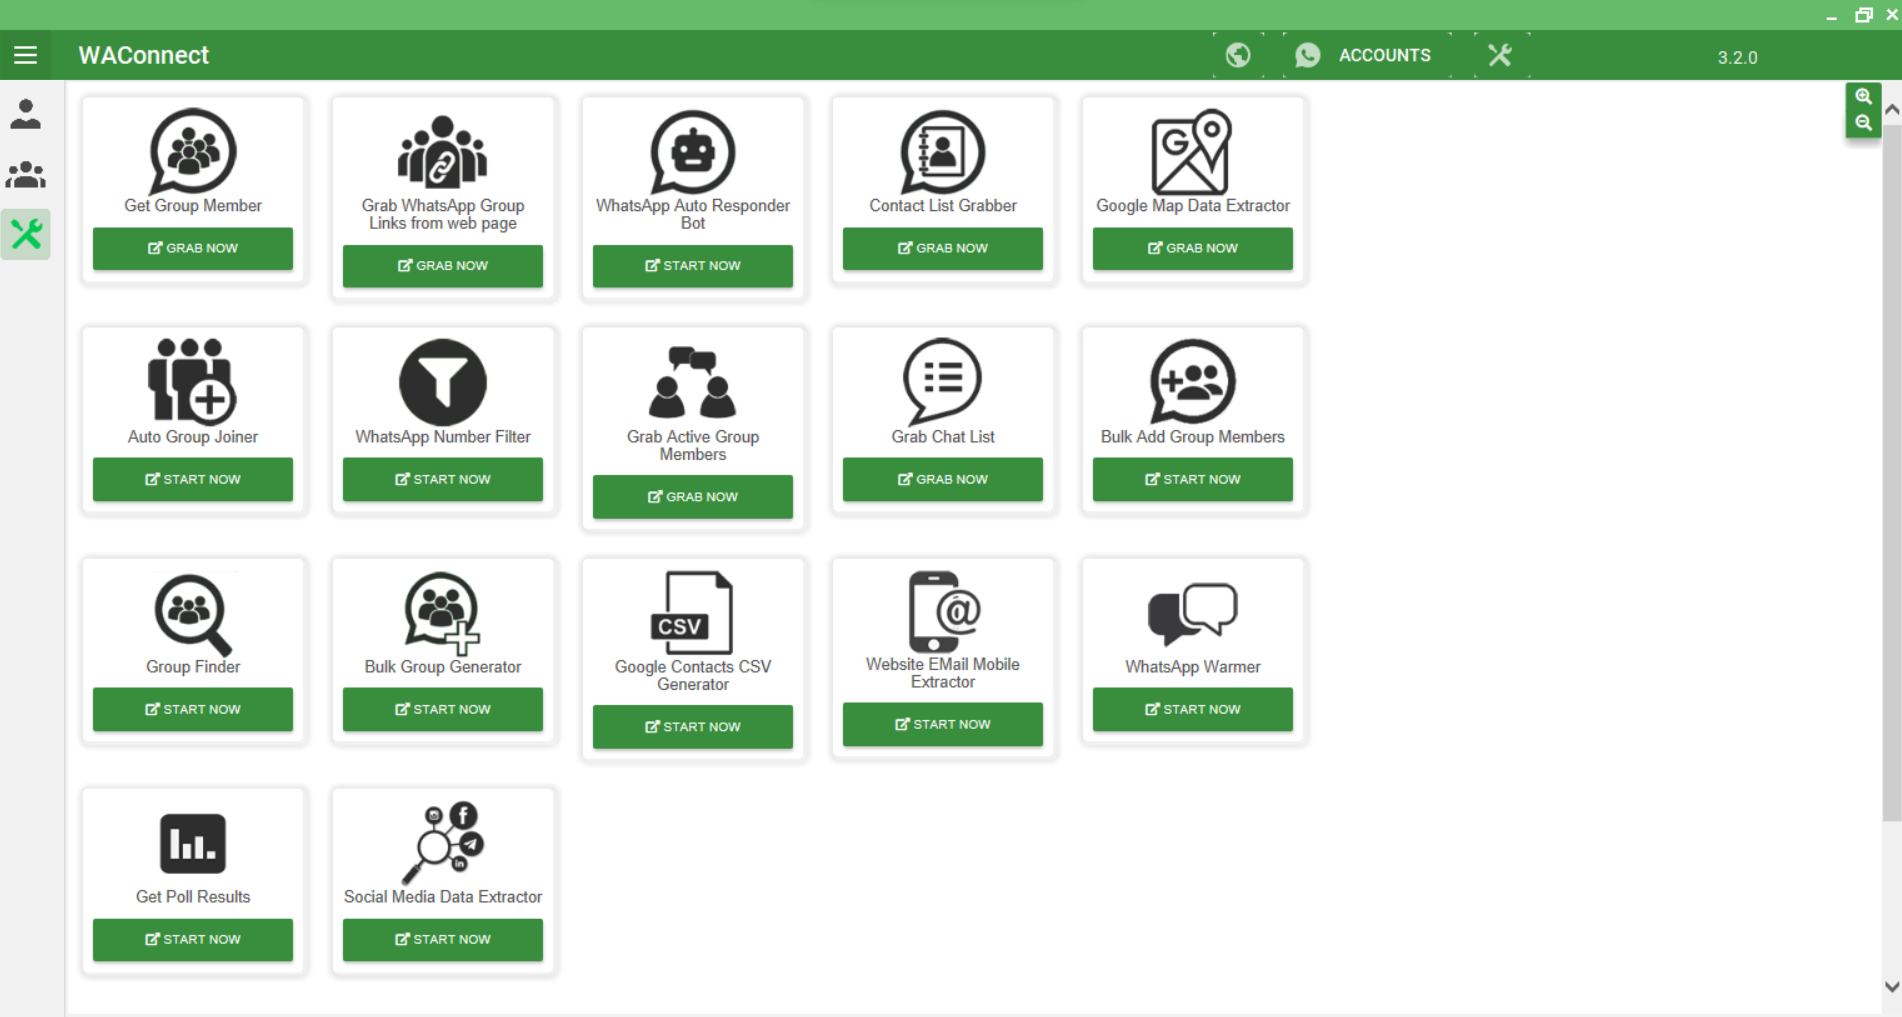The image size is (1902, 1017).
Task: Open the hamburger menu
Action: tap(25, 55)
